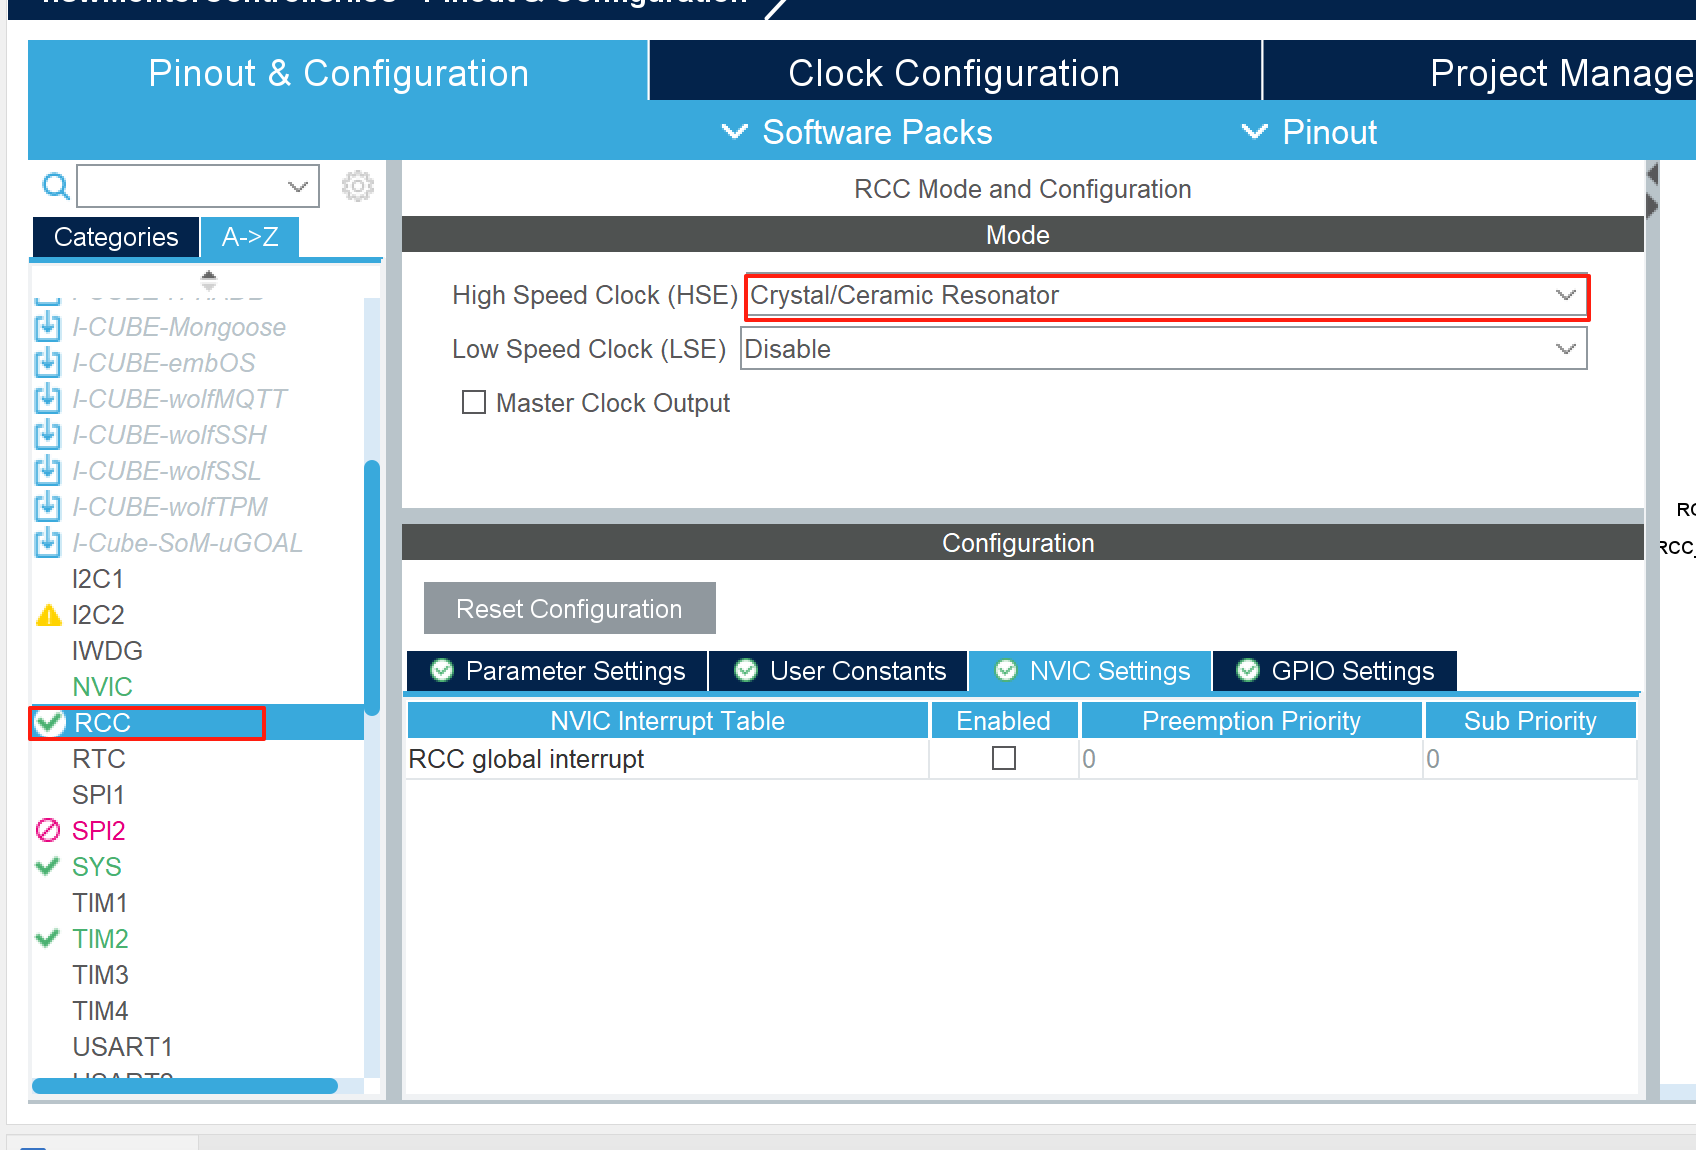Click the green check icon beside RCC
The width and height of the screenshot is (1696, 1150).
point(50,723)
